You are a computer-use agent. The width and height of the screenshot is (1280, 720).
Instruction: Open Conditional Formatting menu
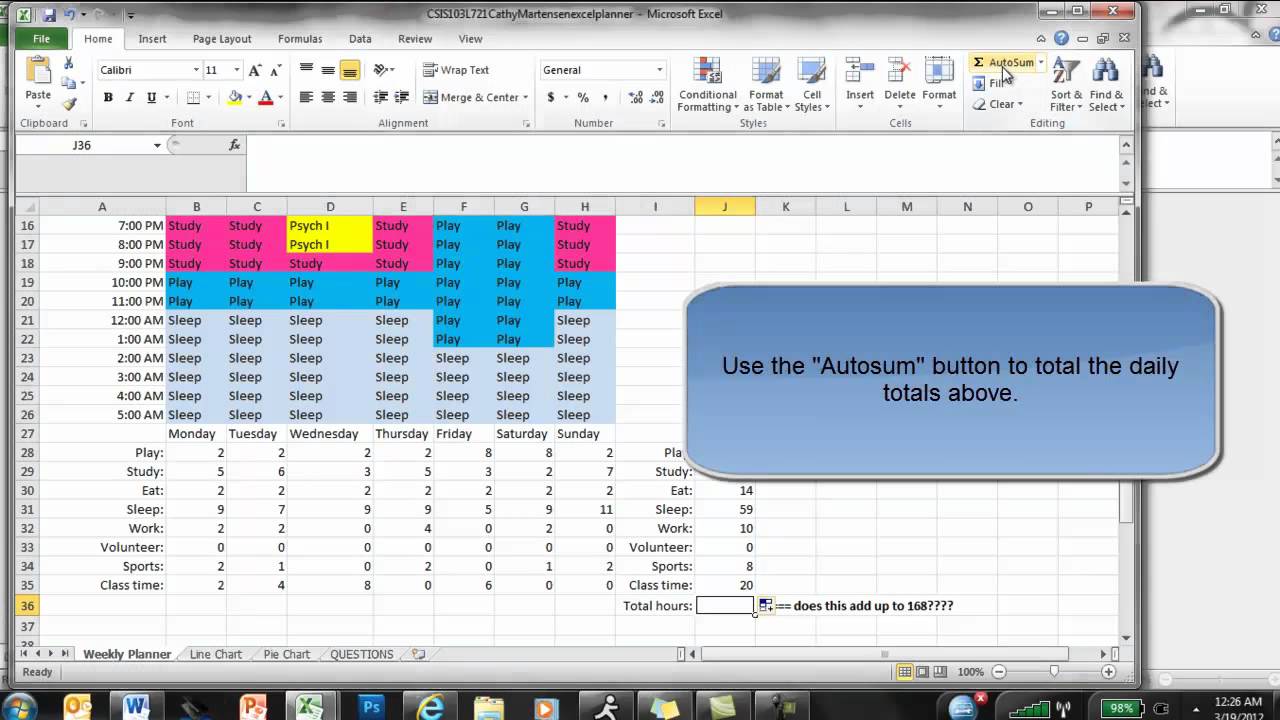click(x=708, y=84)
